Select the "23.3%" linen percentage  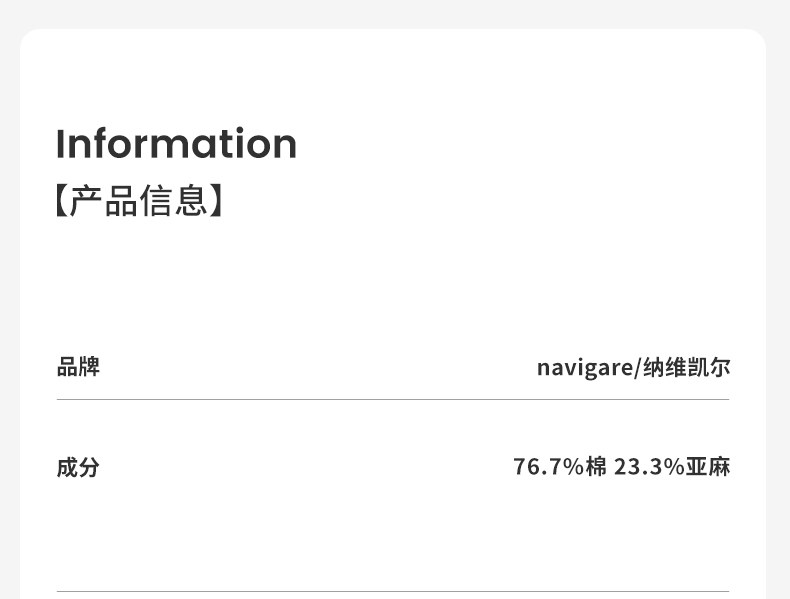coord(649,467)
